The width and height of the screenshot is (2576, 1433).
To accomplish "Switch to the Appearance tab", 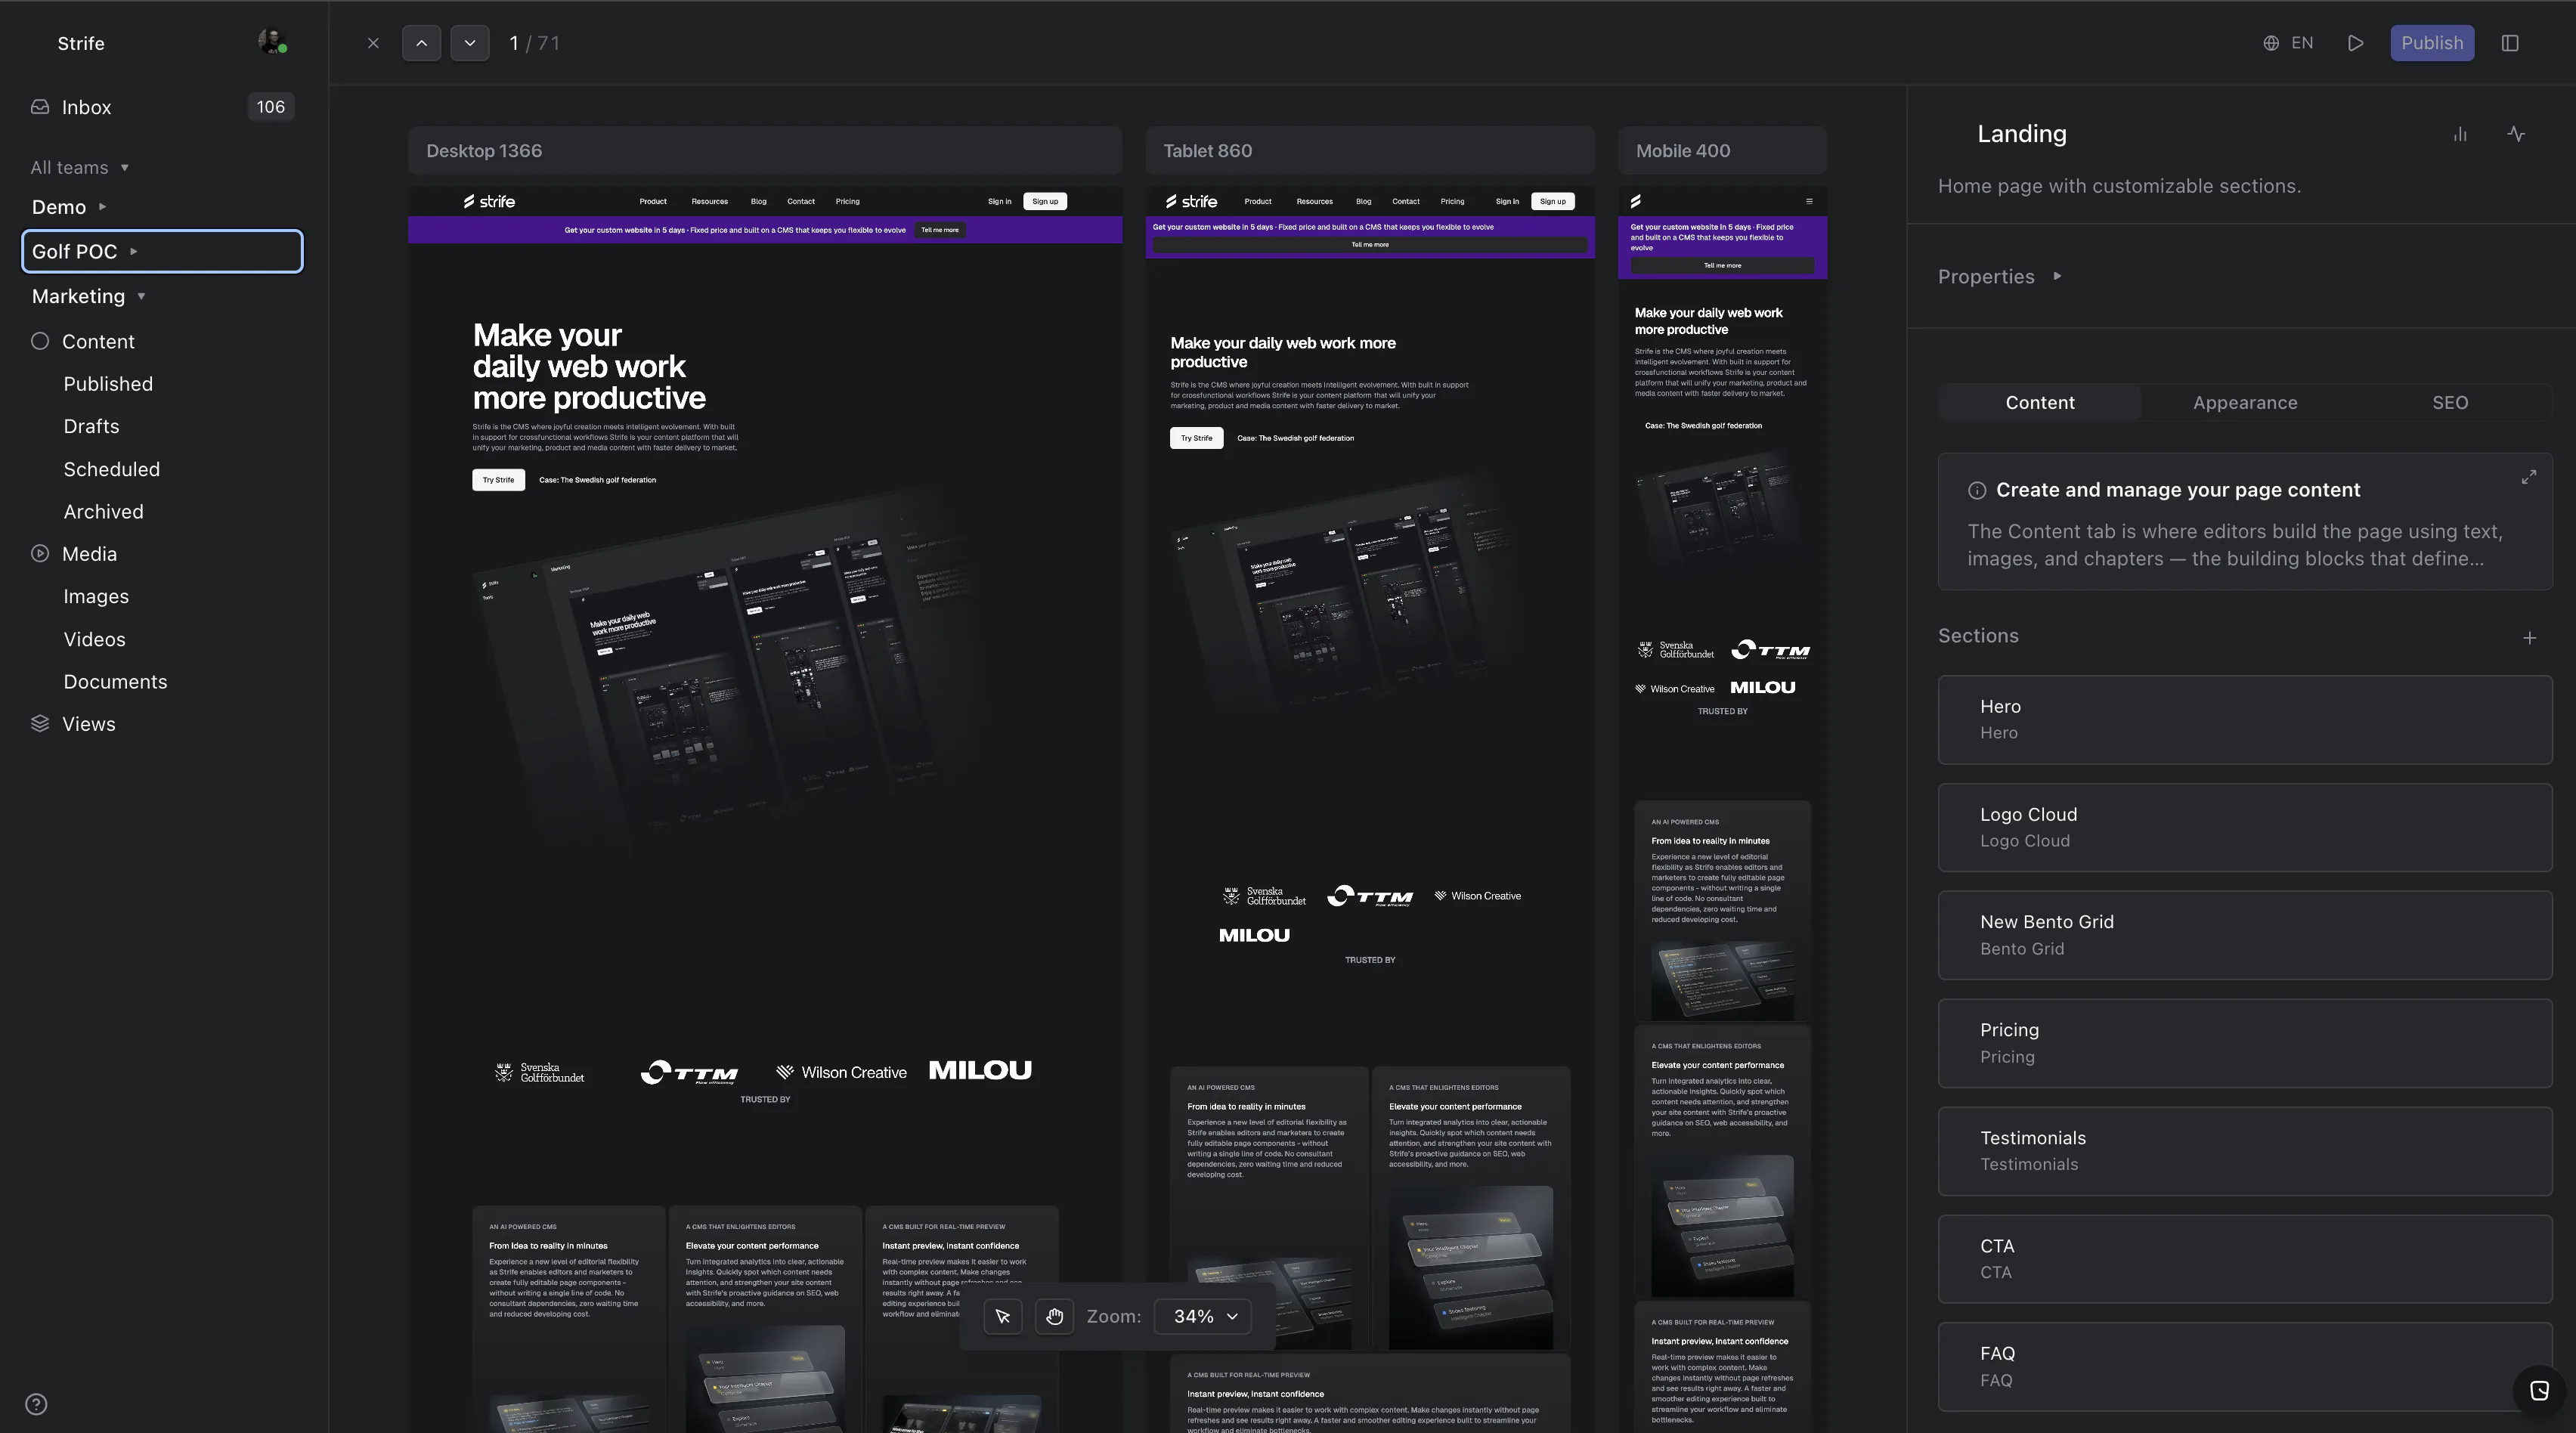I will coord(2245,402).
